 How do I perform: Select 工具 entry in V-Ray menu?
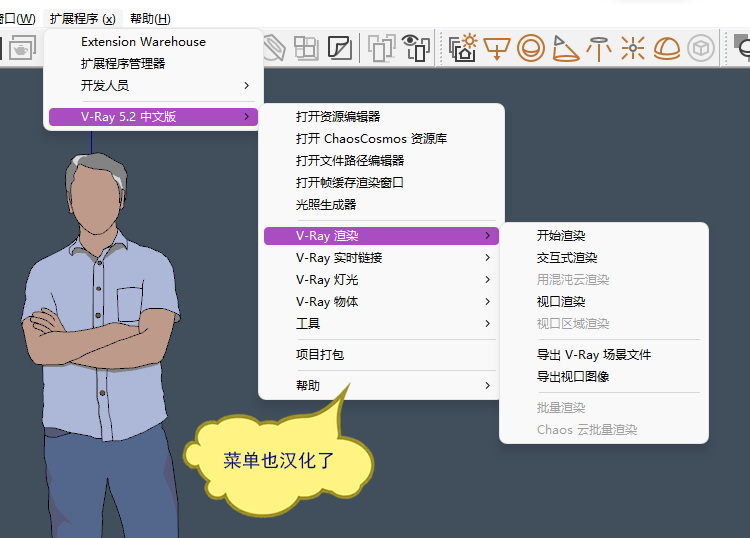click(381, 324)
